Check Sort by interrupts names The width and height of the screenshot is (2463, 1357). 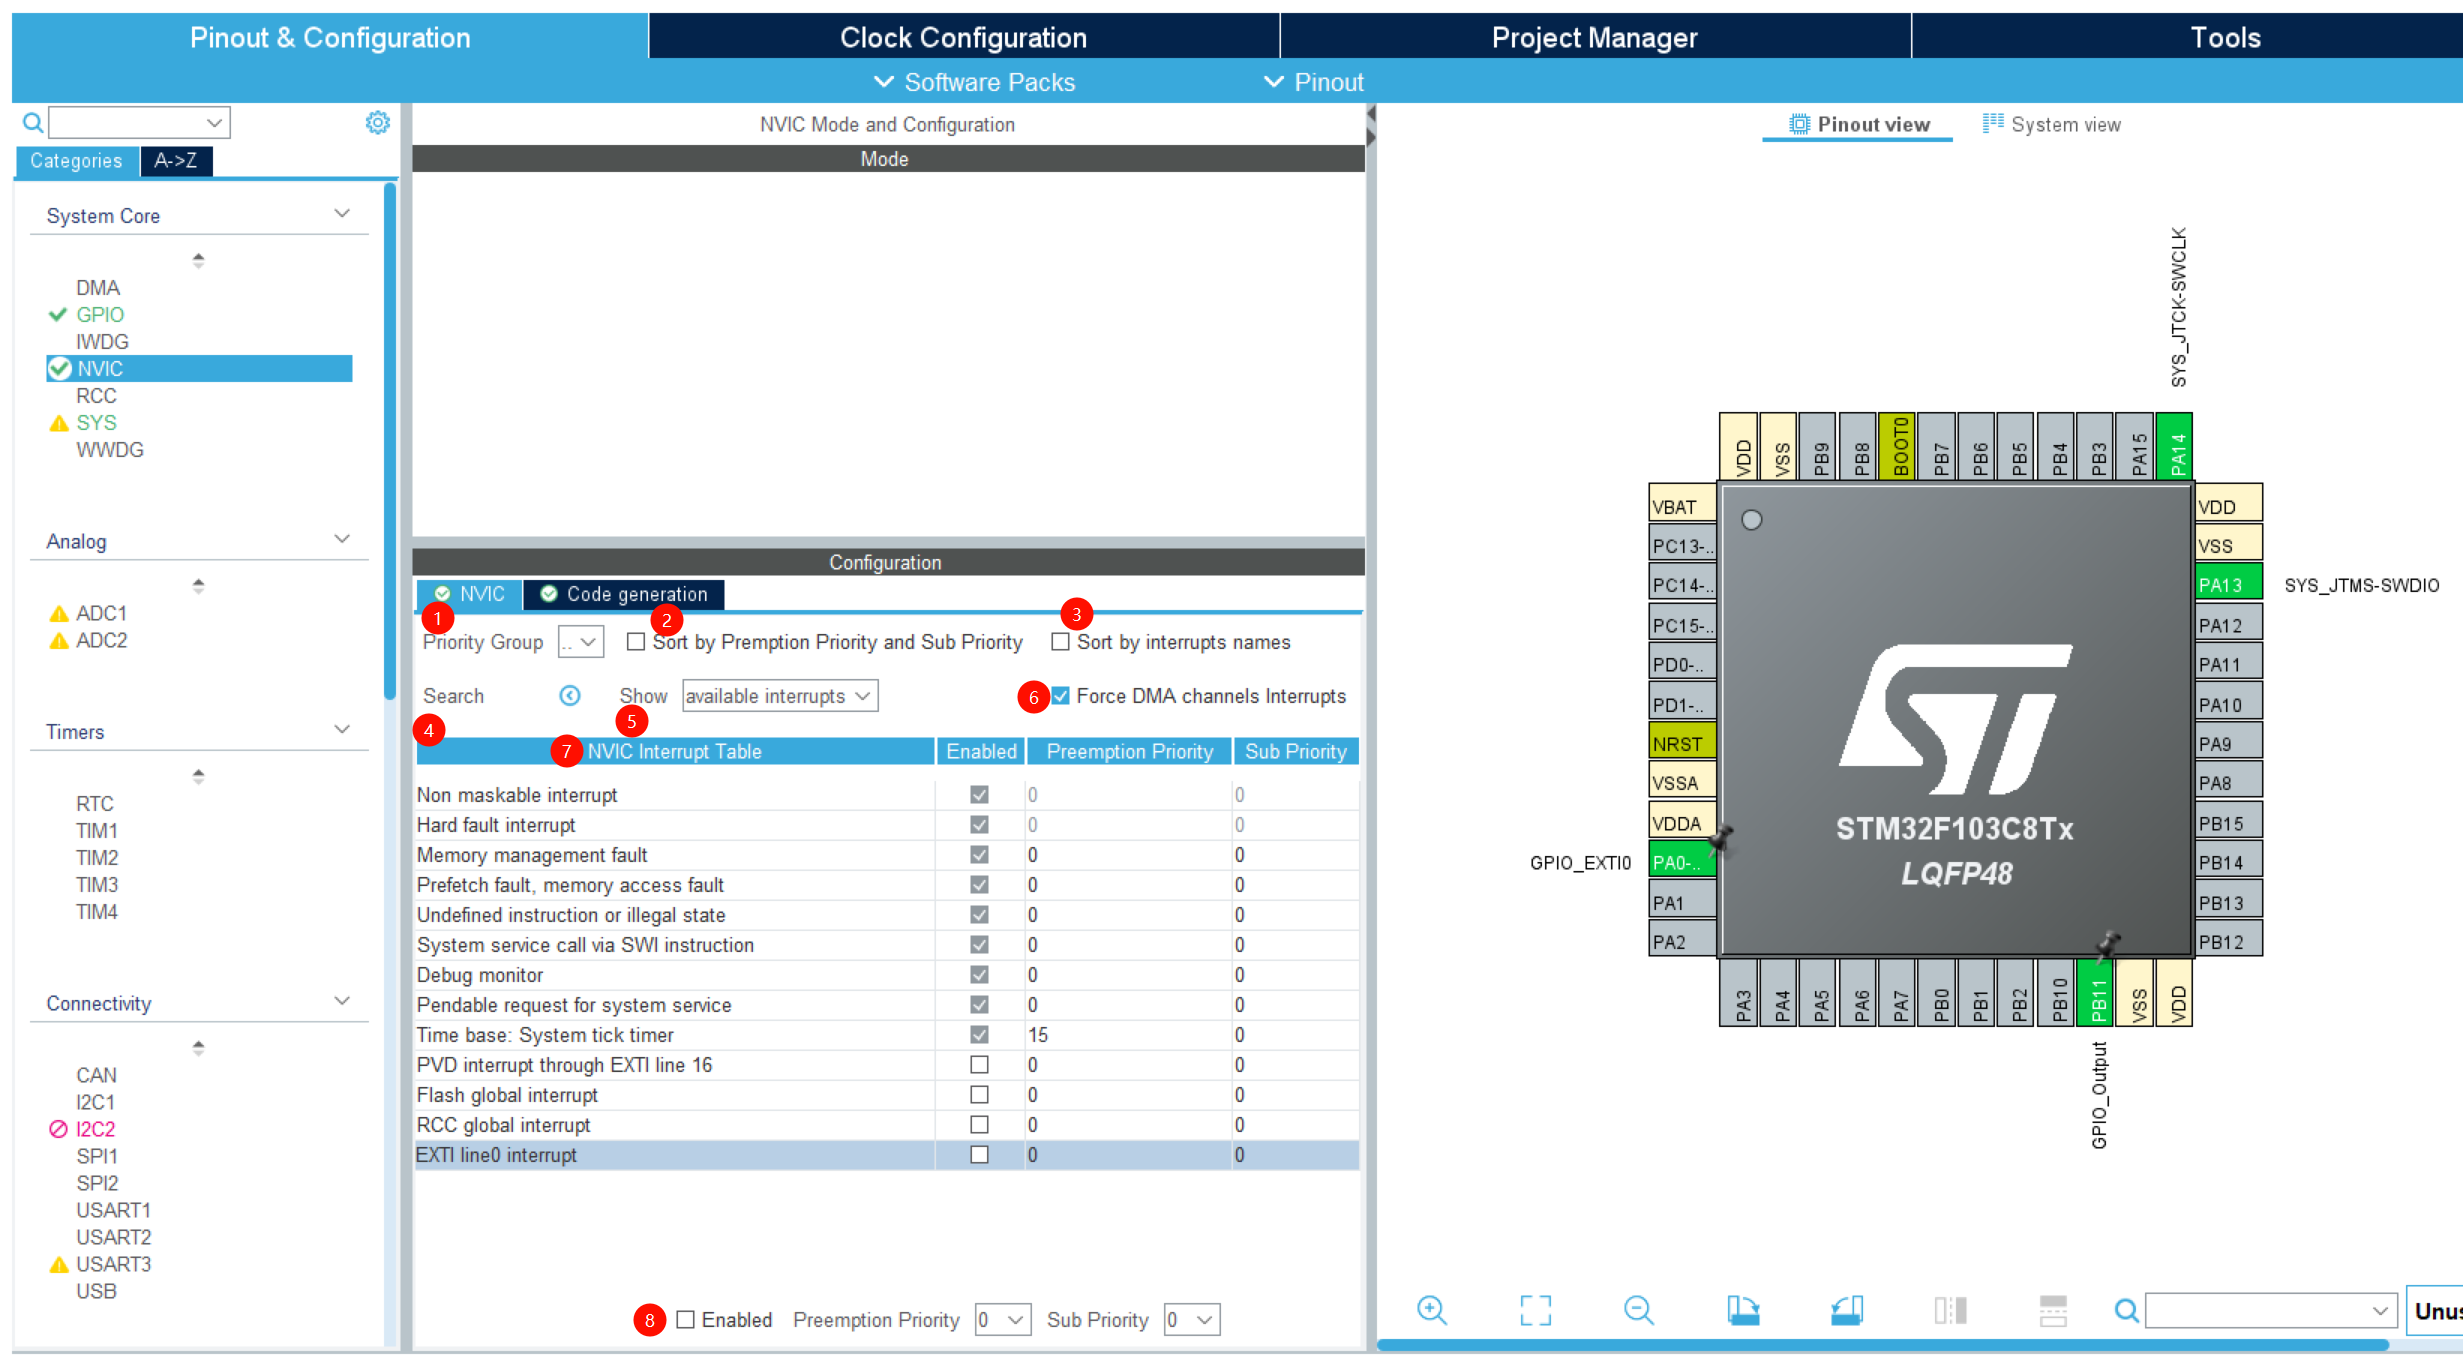(x=1060, y=642)
